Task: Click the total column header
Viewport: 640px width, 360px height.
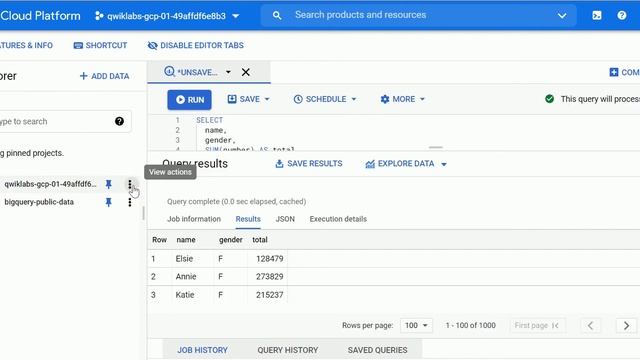Action: pyautogui.click(x=260, y=240)
